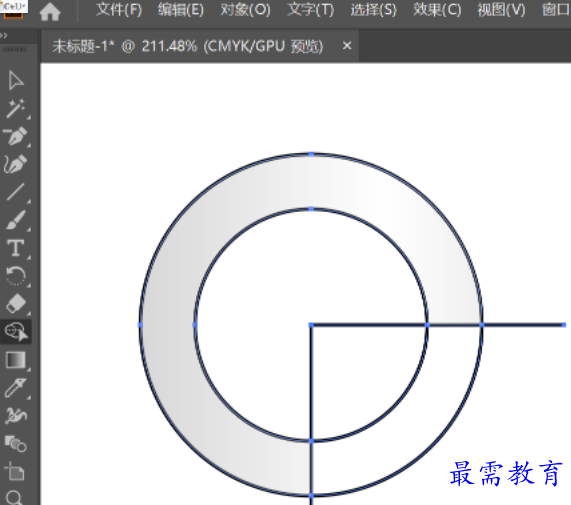This screenshot has width=571, height=505.
Task: Select the Zoom magnifier tool
Action: coord(15,498)
